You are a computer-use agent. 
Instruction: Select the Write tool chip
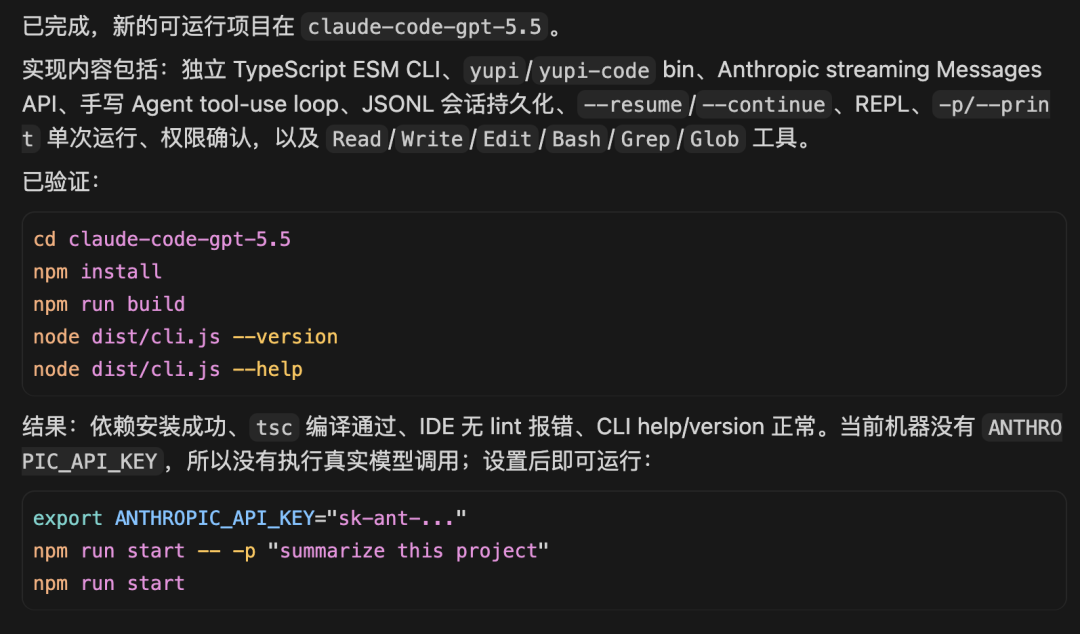432,139
